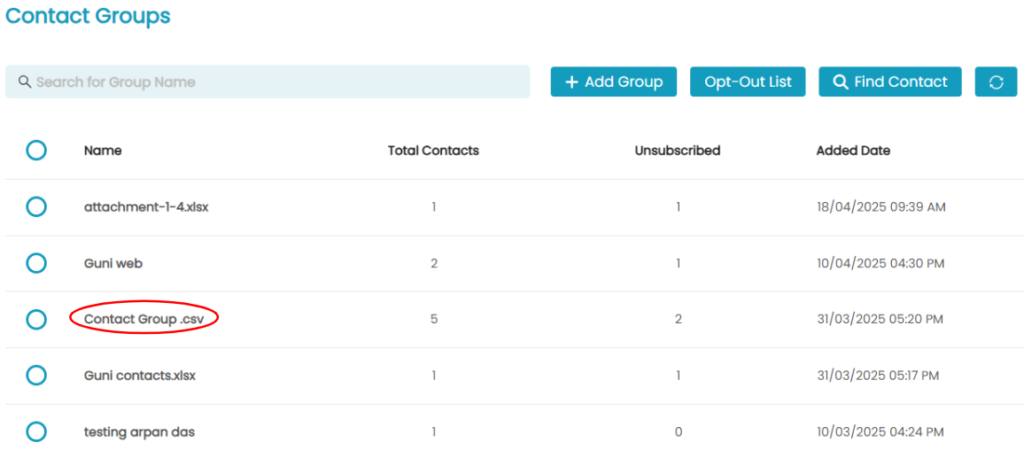The image size is (1024, 450).
Task: Check the Guni contacts.xlsx row circle
Action: click(x=37, y=376)
